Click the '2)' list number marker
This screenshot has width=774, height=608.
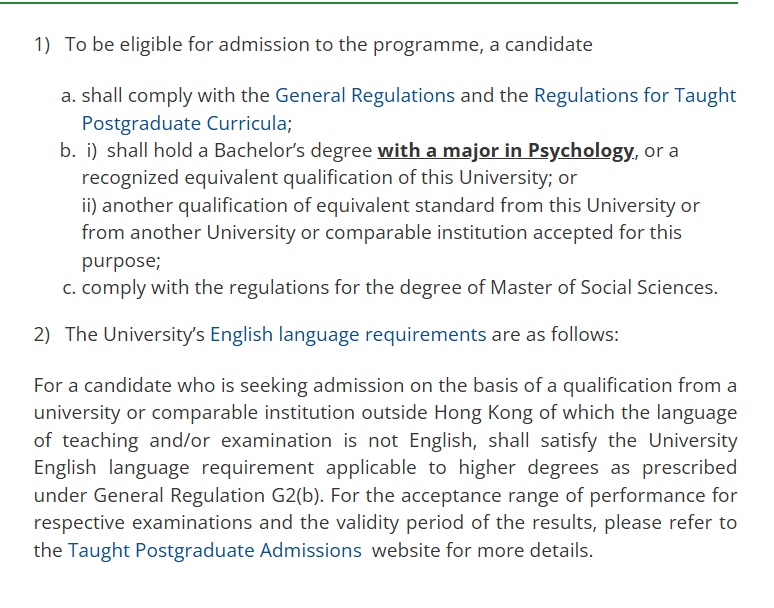click(x=41, y=334)
